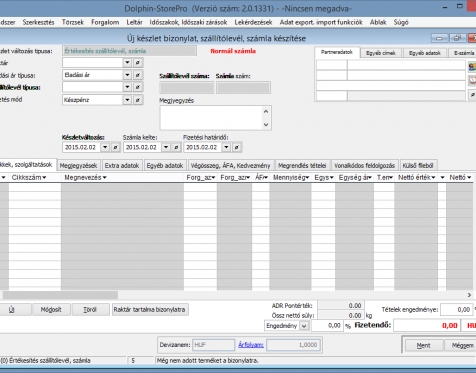476x373 pixels.
Task: Open the Súgó menu
Action: (401, 22)
